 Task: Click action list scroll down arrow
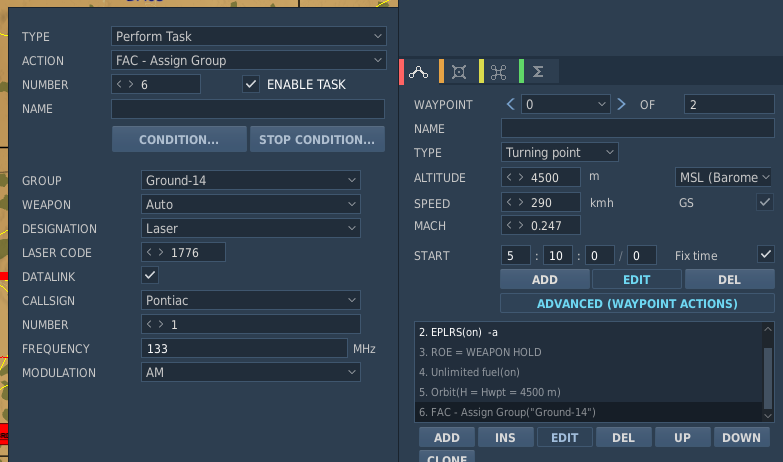[768, 416]
